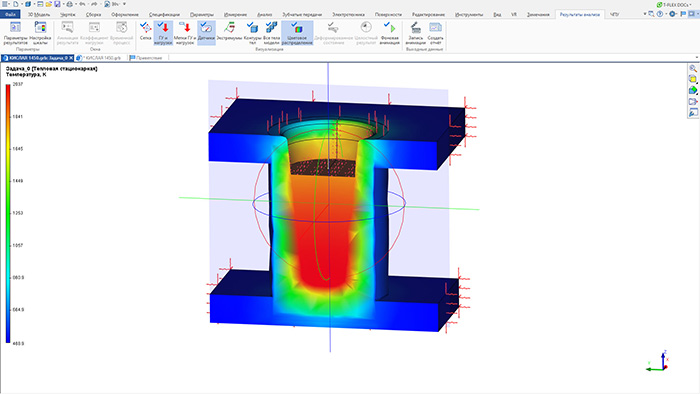Screen dimensions: 700x394
Task: Toggle Сетка mesh display
Action: coord(146,33)
